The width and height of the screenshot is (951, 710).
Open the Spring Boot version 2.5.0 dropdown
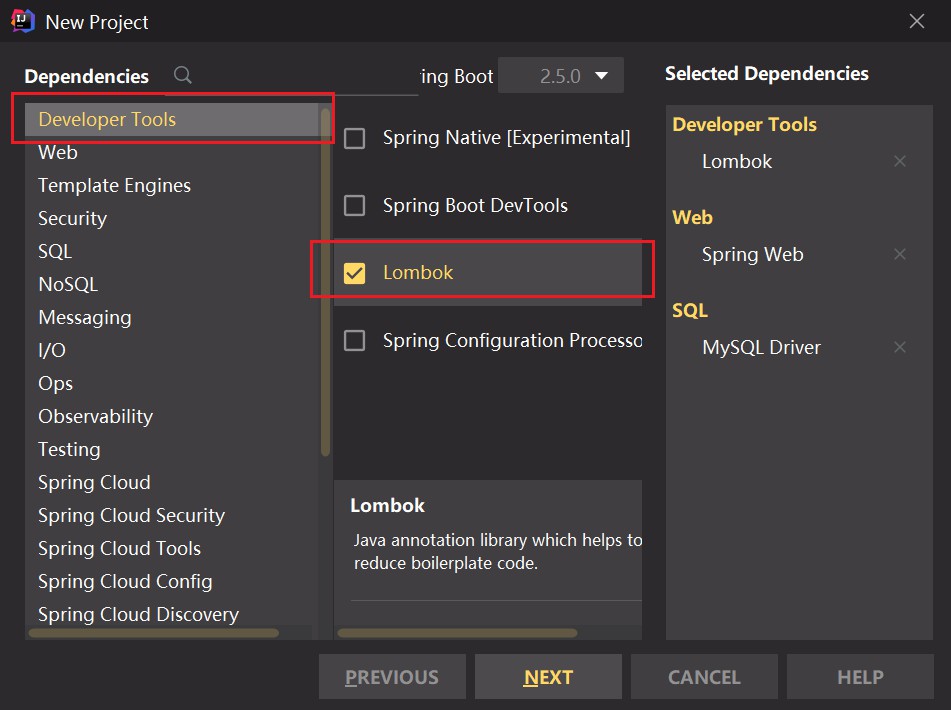[x=560, y=75]
